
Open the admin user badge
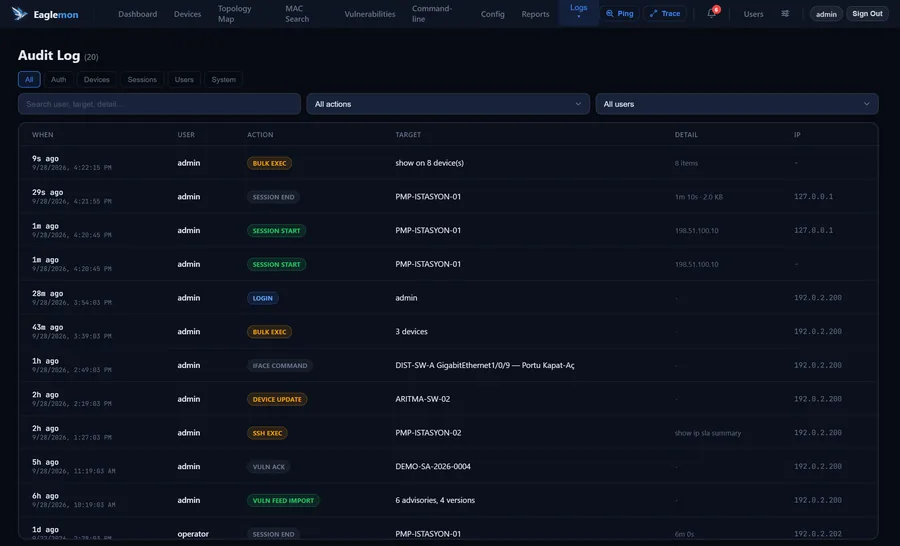[826, 14]
